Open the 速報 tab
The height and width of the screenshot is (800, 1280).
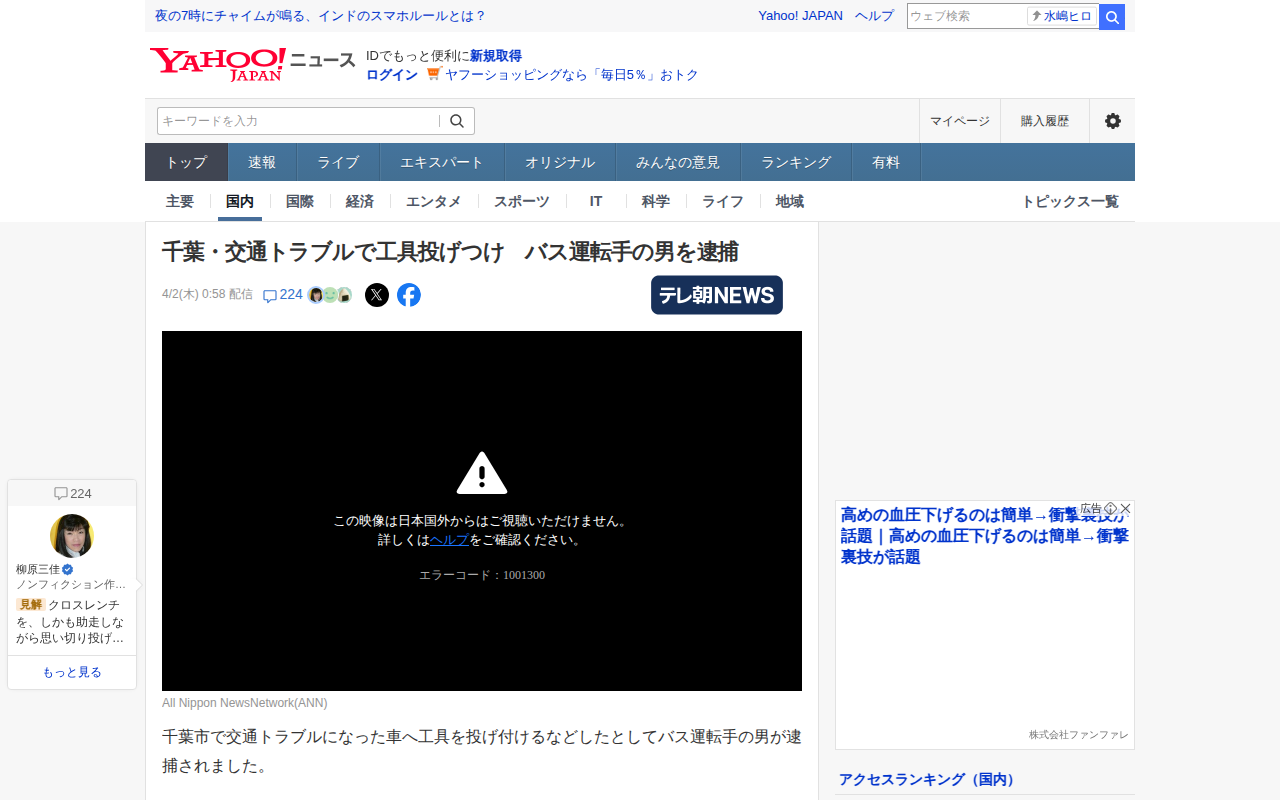click(262, 162)
